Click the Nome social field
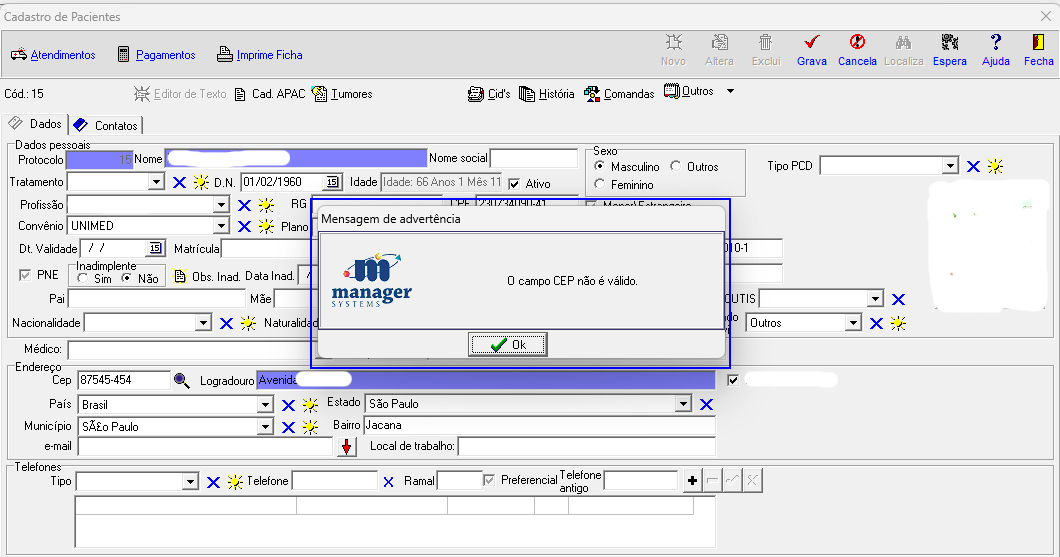 (533, 158)
